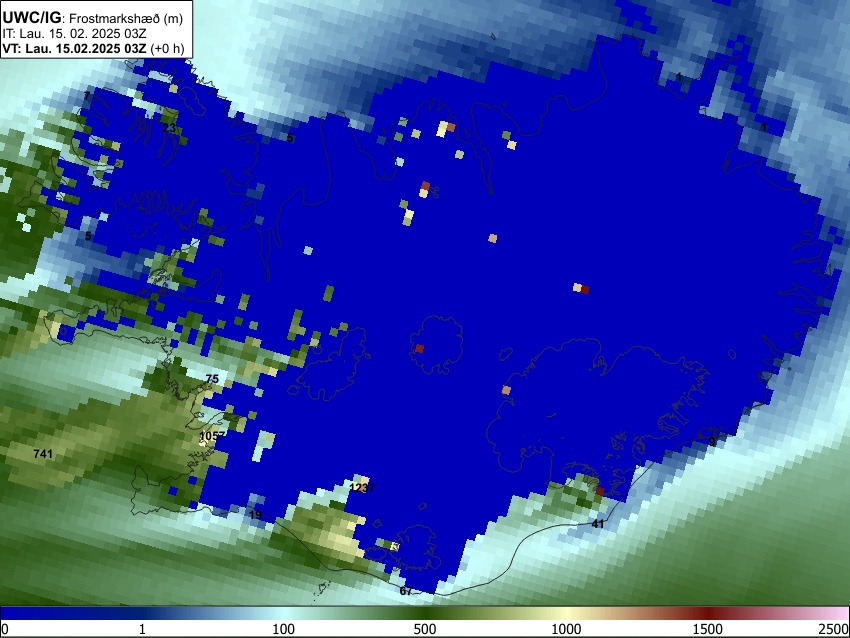Click the (+0 h) forecast offset text
Screen dimensions: 850x638
point(167,48)
